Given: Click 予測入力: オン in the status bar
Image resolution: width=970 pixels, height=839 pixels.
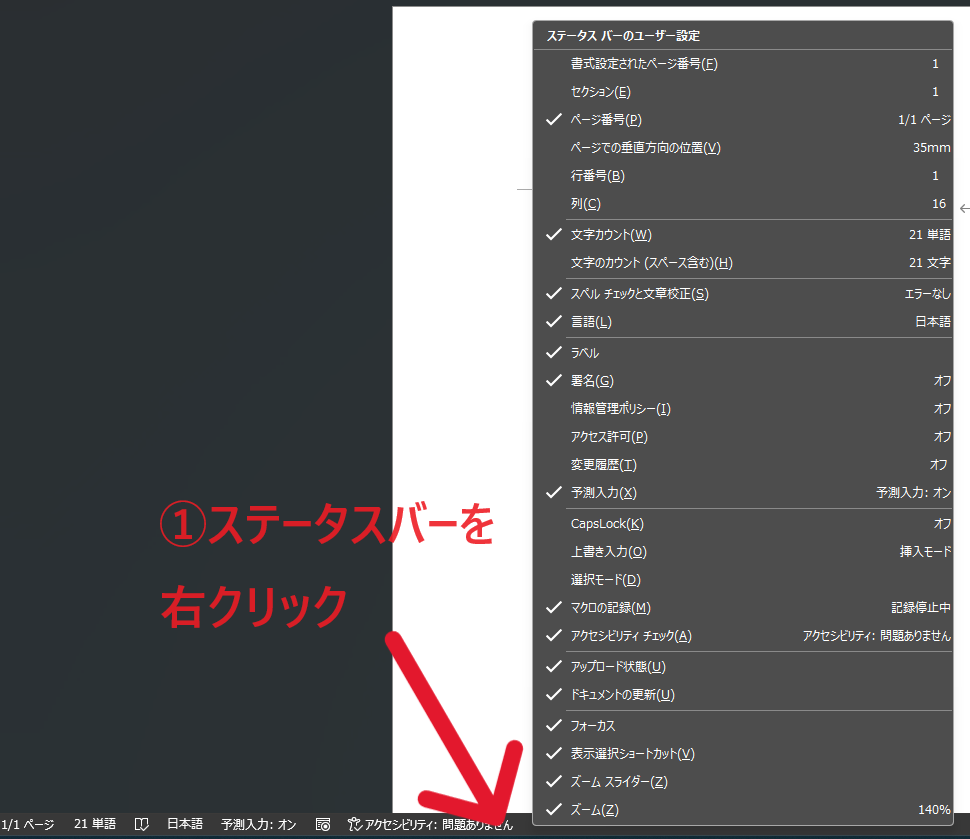Looking at the screenshot, I should [x=259, y=824].
